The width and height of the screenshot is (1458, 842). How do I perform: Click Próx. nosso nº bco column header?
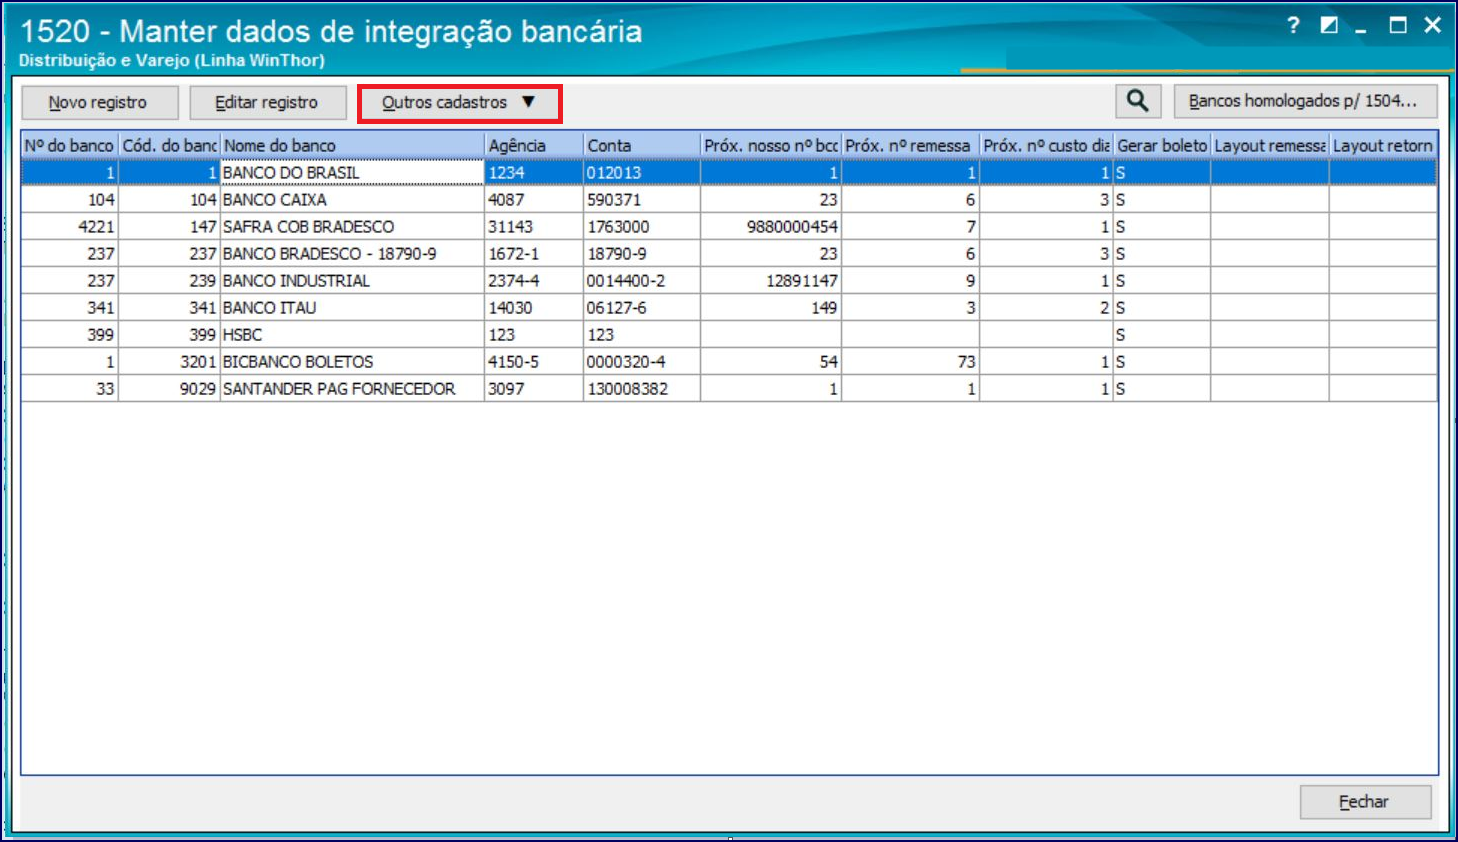pos(771,146)
